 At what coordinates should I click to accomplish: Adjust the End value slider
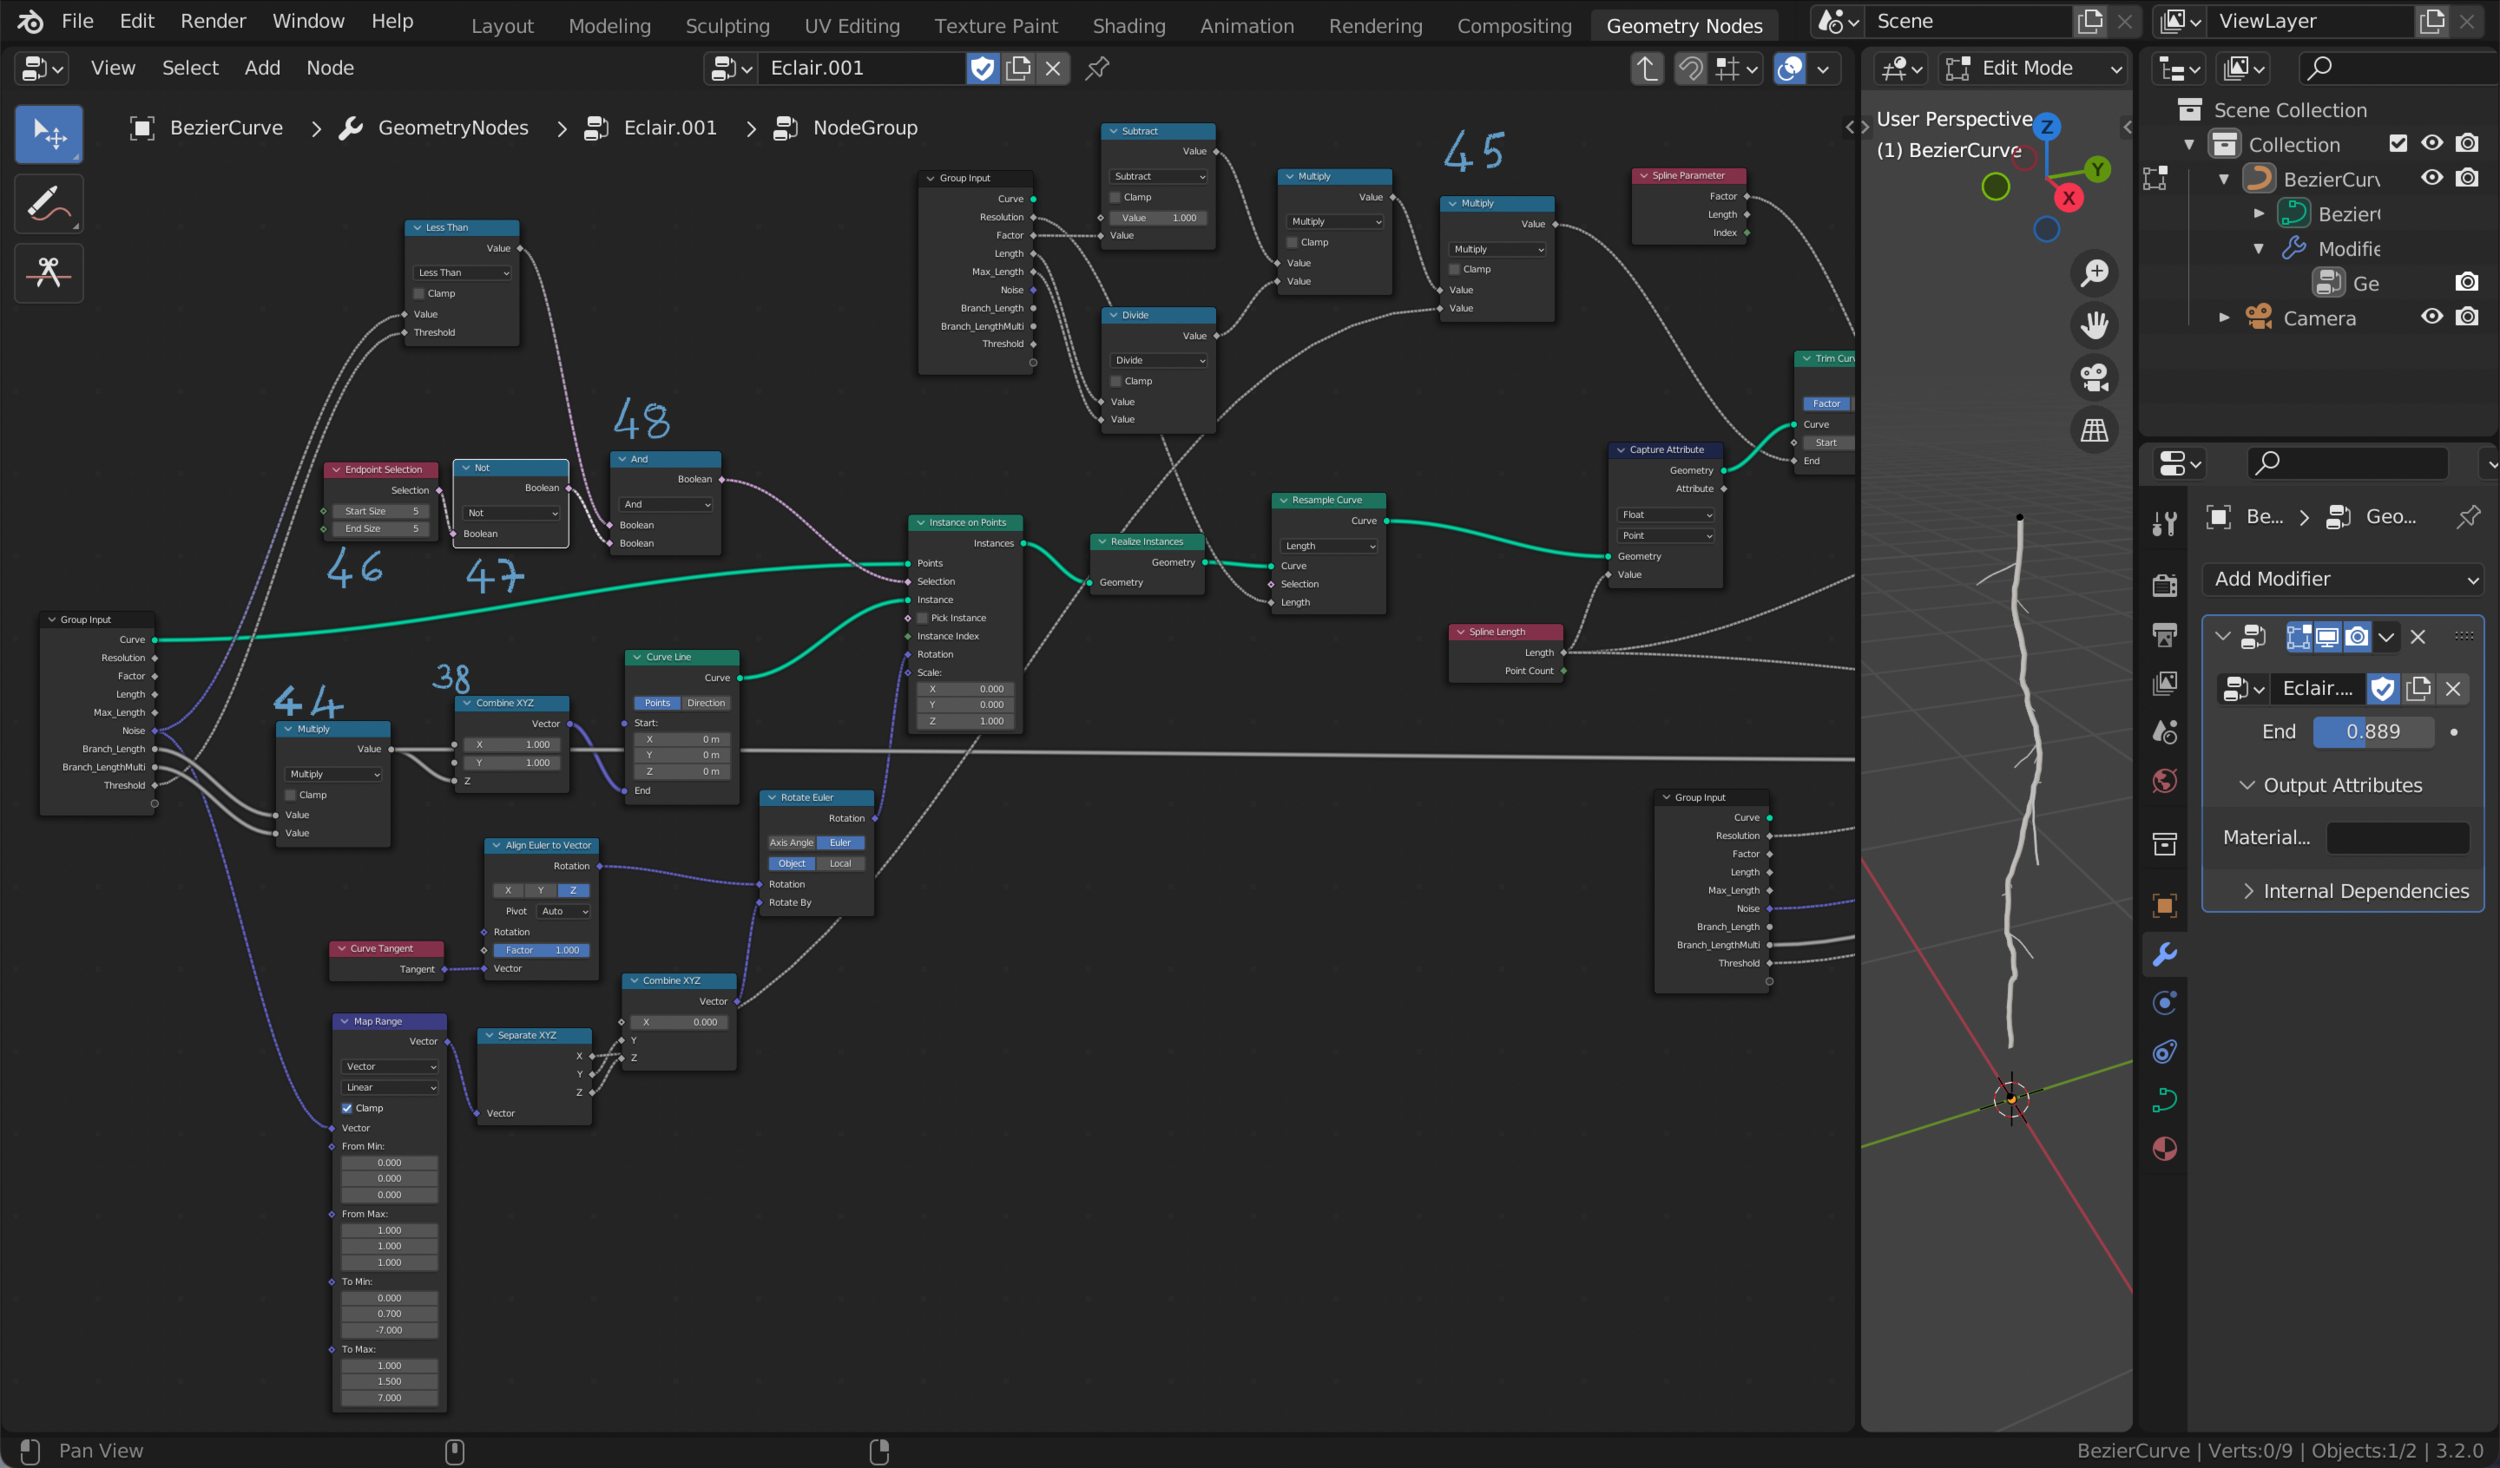click(x=2373, y=732)
